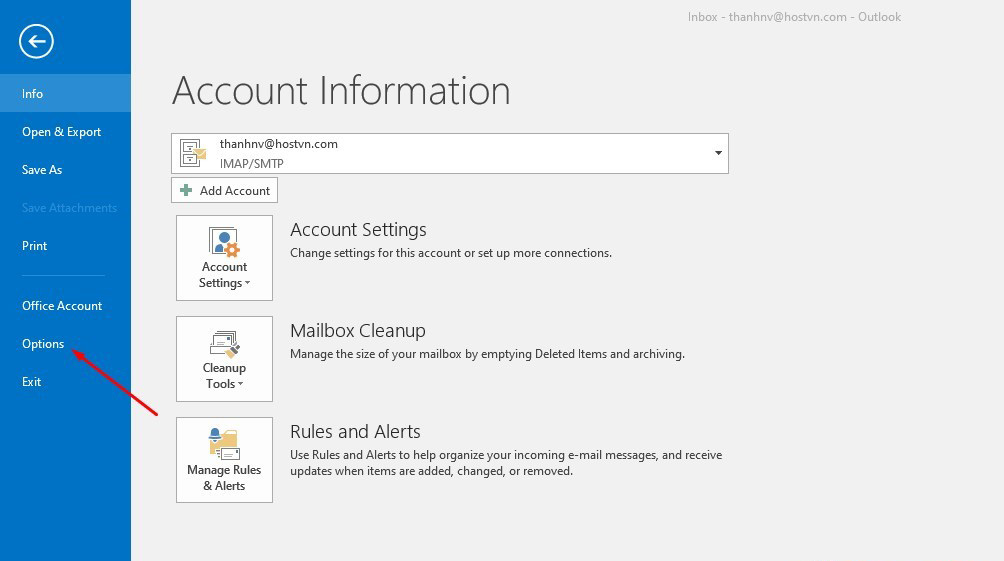Choose Save As from the sidebar
The height and width of the screenshot is (561, 1004).
[42, 169]
